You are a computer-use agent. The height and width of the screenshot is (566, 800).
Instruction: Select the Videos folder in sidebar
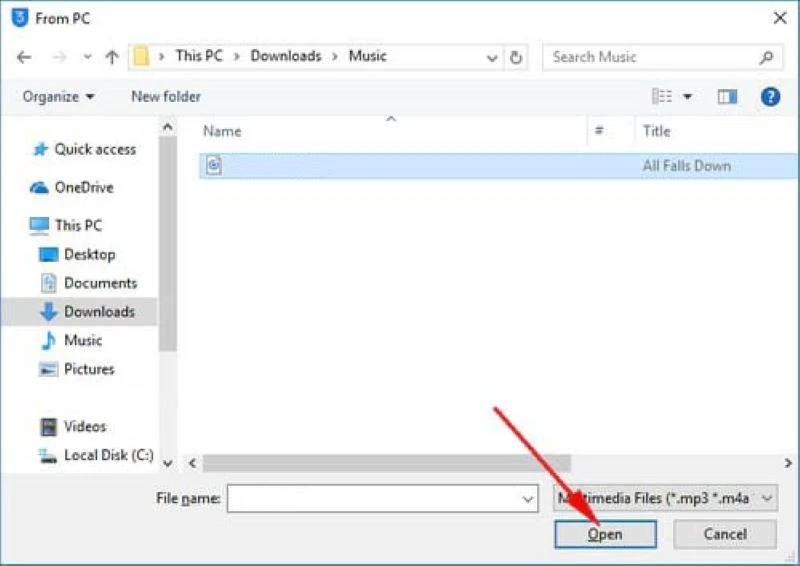tap(85, 426)
